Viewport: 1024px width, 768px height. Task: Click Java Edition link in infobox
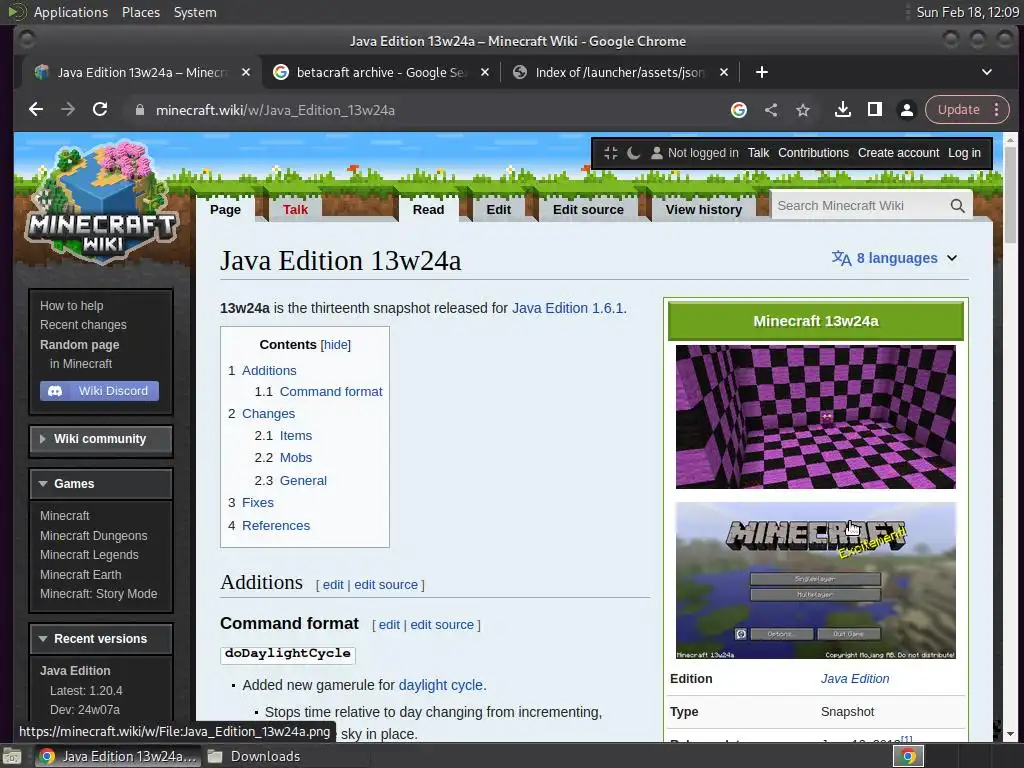tap(855, 679)
